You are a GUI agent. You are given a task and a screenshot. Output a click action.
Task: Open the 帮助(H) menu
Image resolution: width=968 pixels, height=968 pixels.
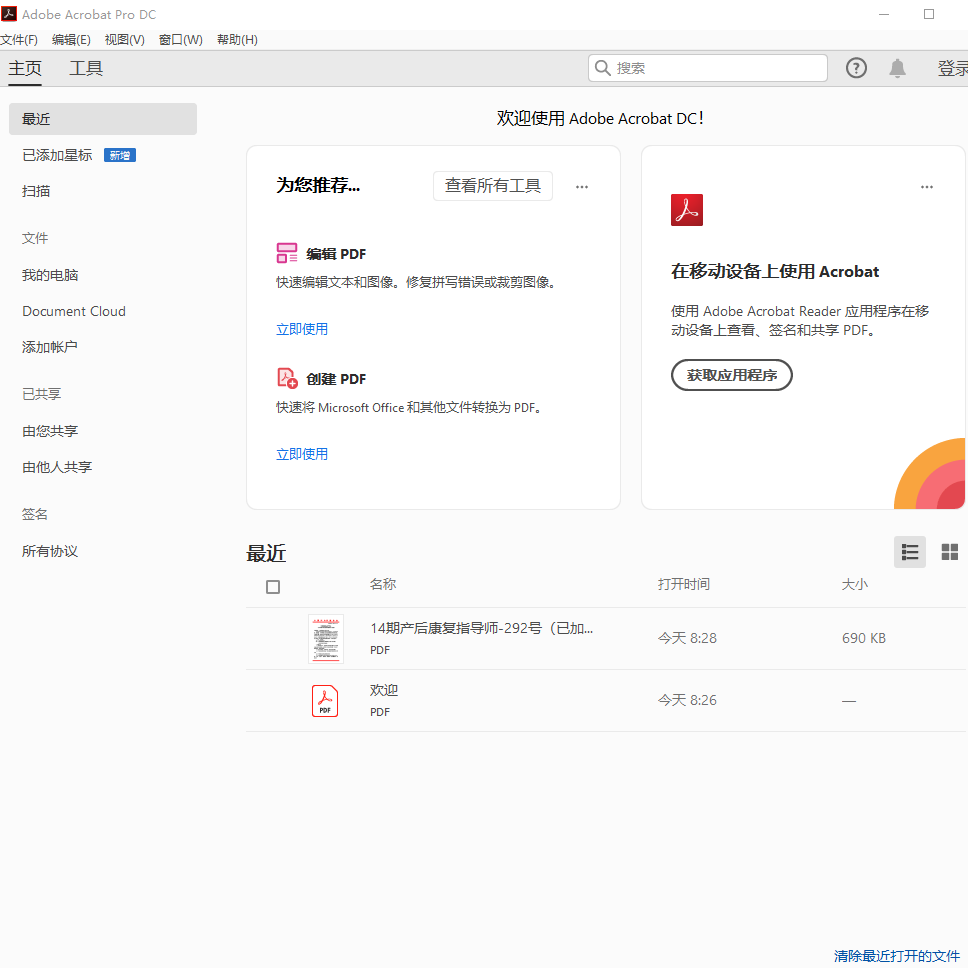pyautogui.click(x=237, y=40)
